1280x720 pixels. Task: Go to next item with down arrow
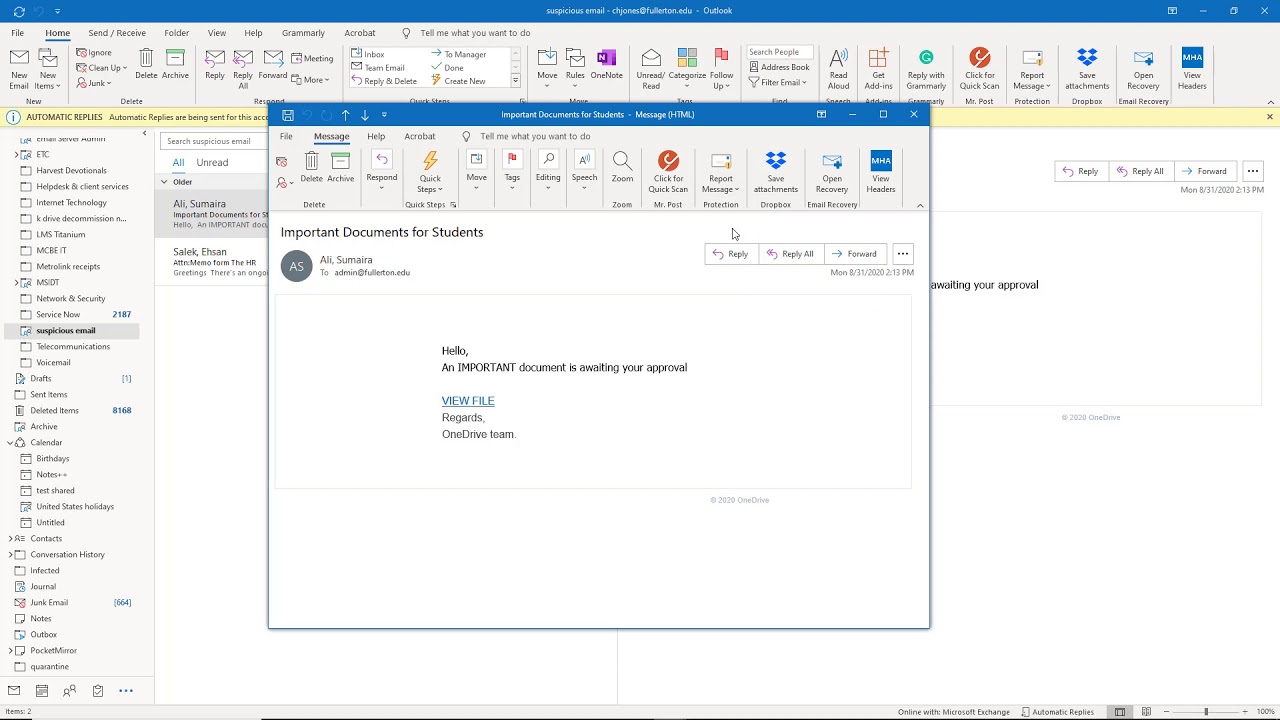pyautogui.click(x=365, y=115)
